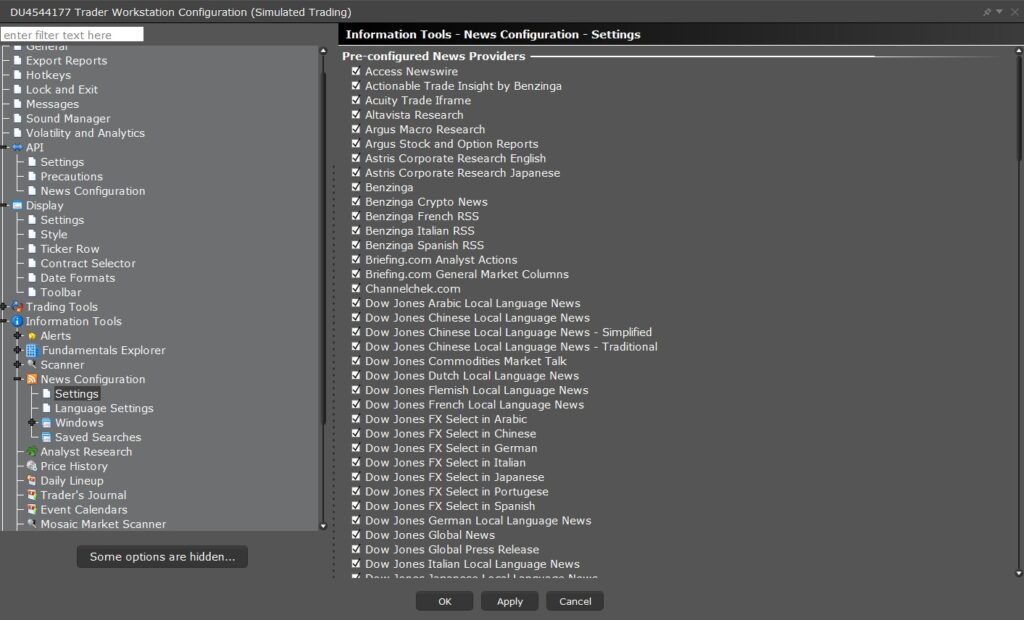Click the Saved Searches icon
The height and width of the screenshot is (620, 1024).
point(46,437)
